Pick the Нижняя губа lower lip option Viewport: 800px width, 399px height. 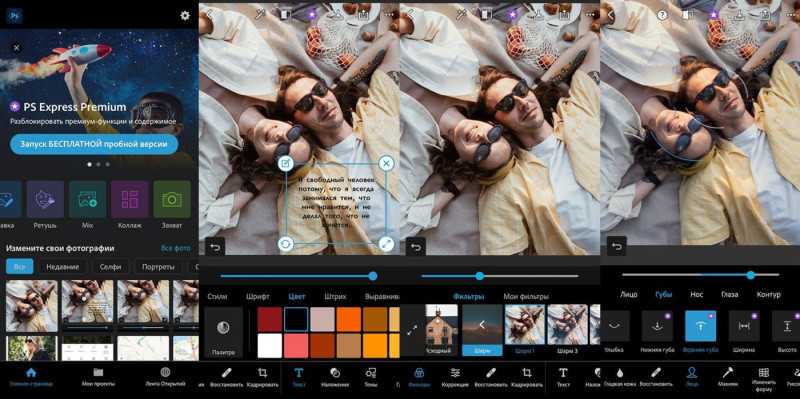pos(658,326)
